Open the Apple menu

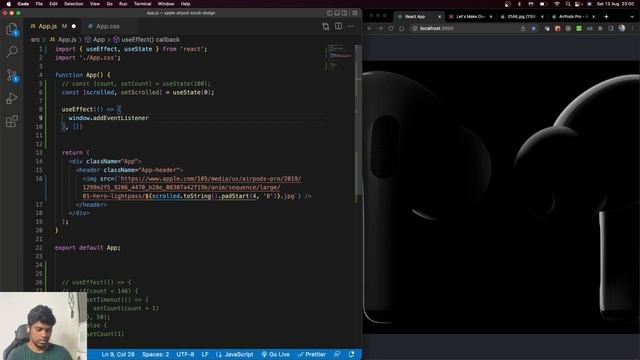(9, 4)
